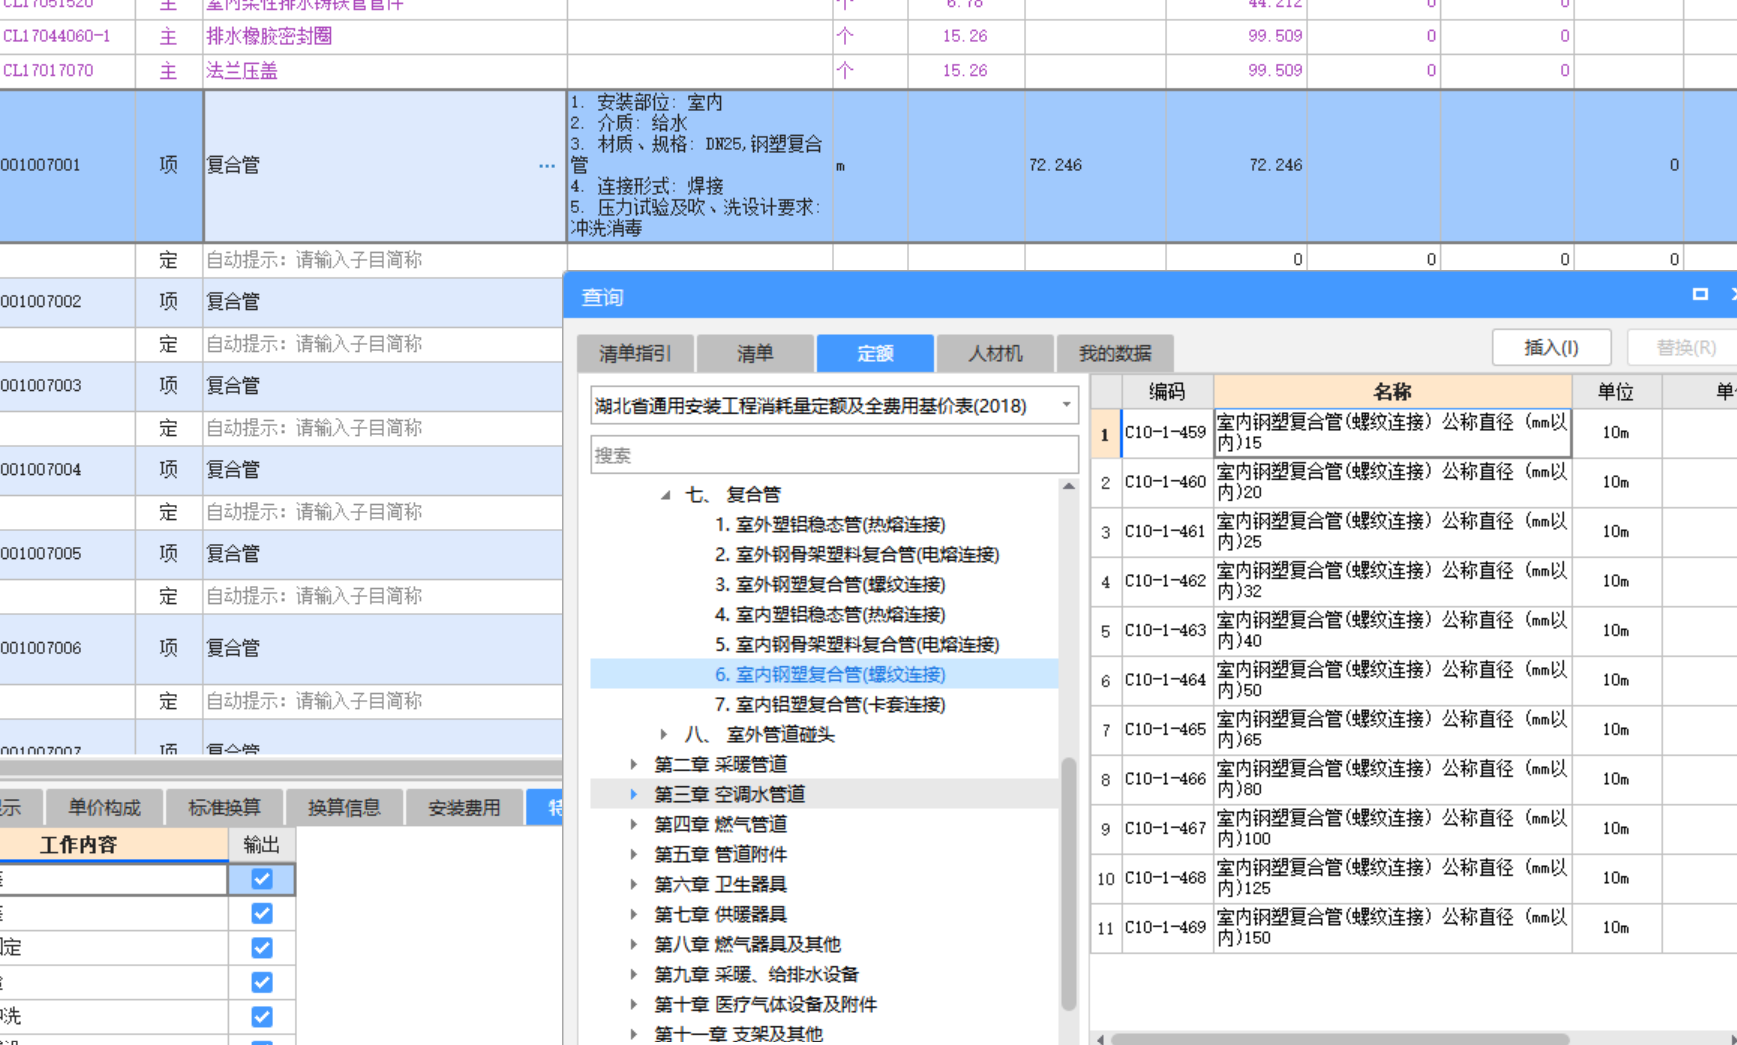Open the 我的数据 tab
1737x1045 pixels.
(1115, 353)
